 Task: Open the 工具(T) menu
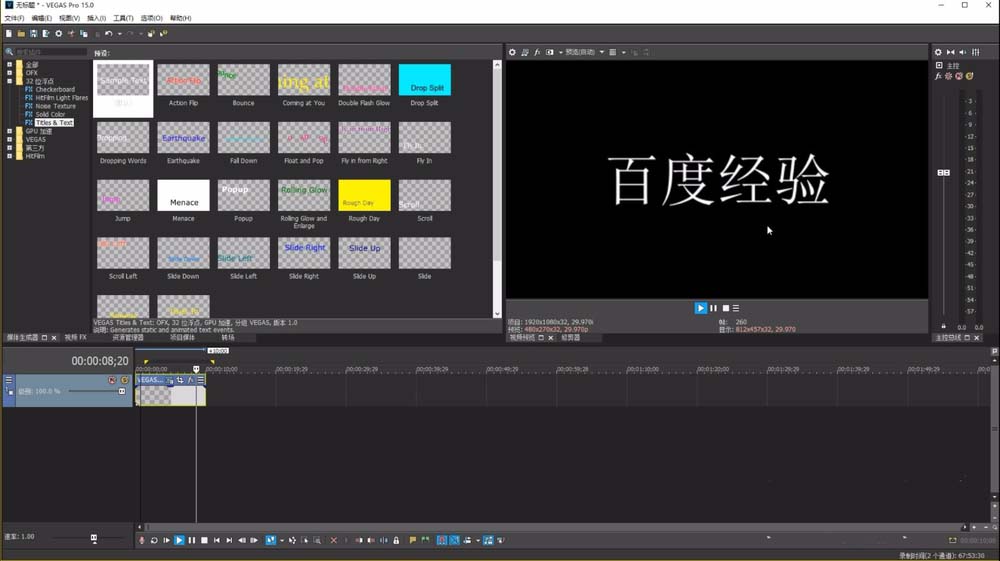tap(123, 18)
